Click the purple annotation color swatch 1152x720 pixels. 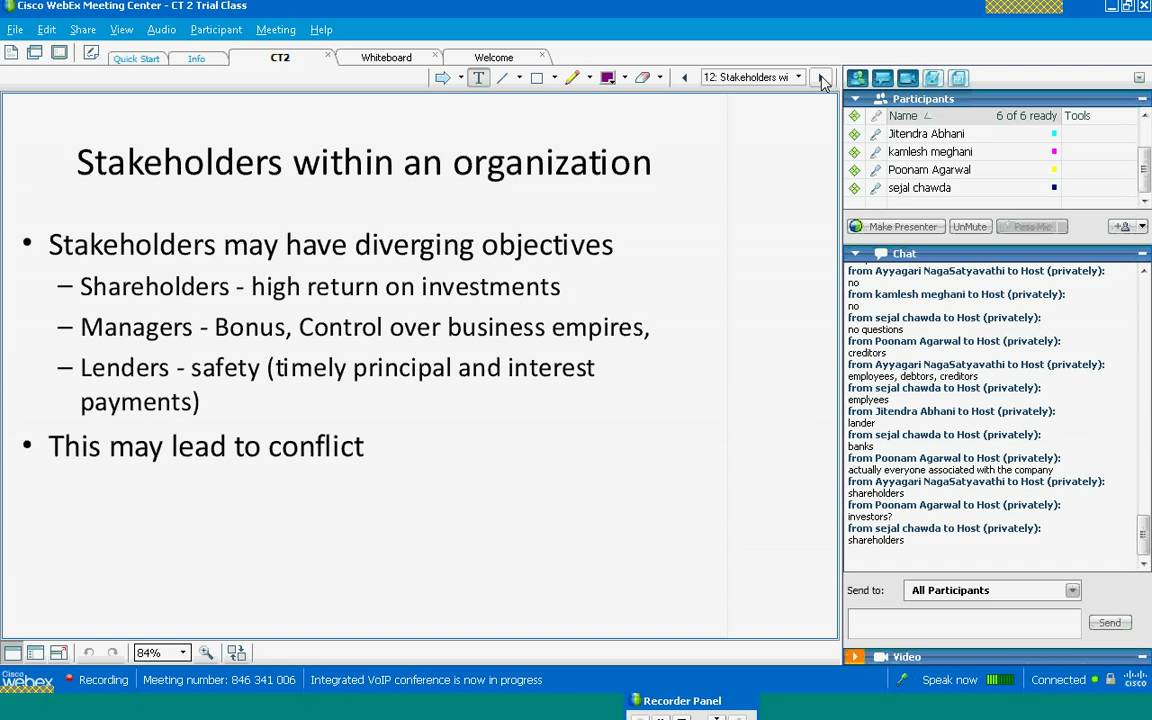tap(608, 77)
